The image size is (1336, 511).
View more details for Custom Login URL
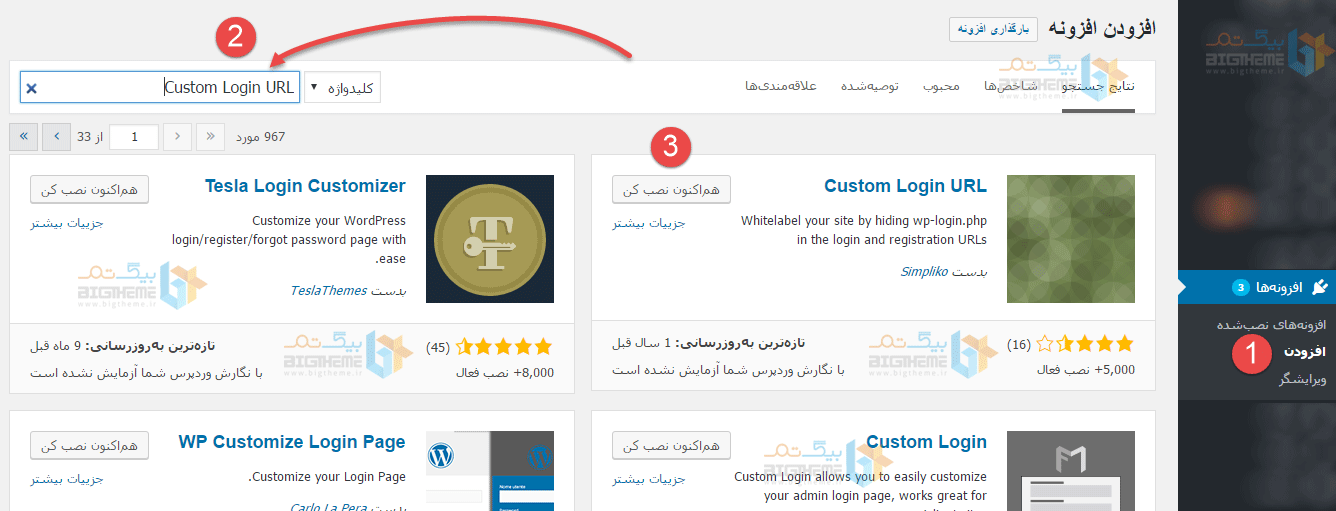click(649, 223)
